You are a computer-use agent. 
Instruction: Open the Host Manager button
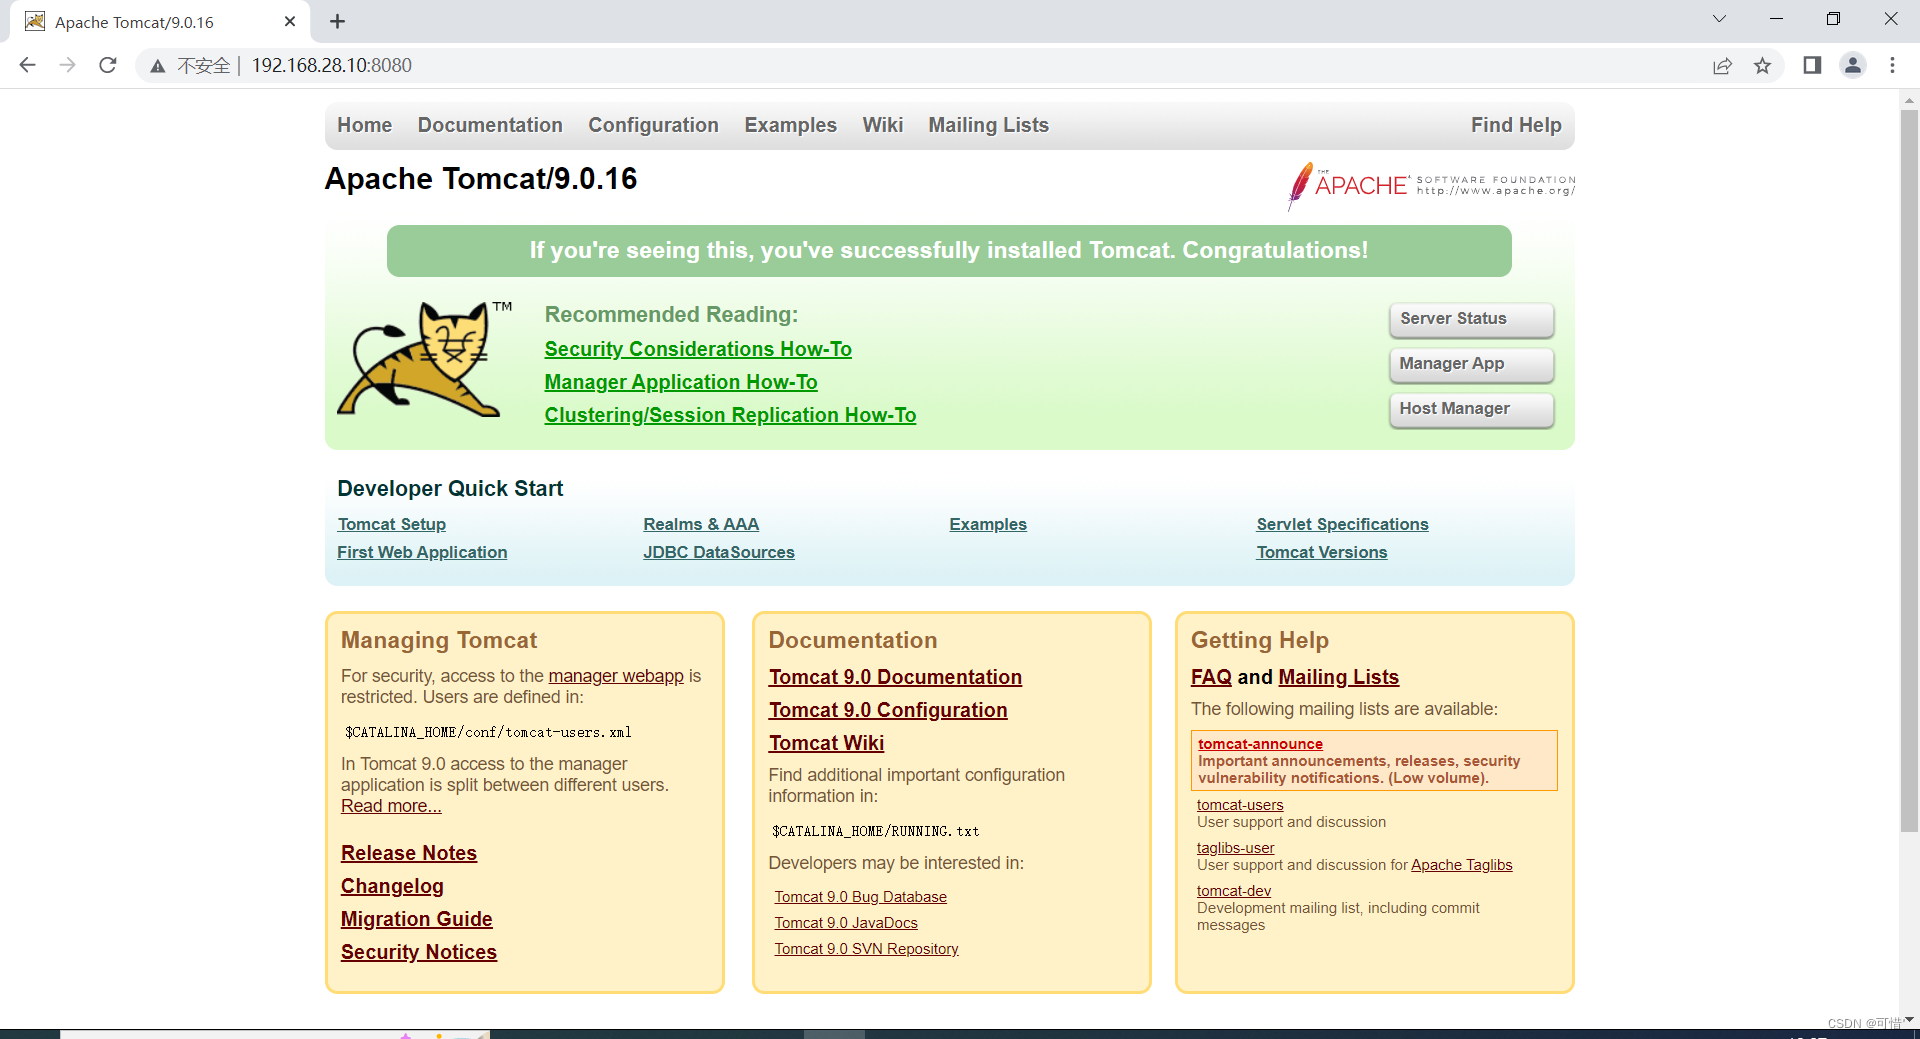coord(1471,409)
